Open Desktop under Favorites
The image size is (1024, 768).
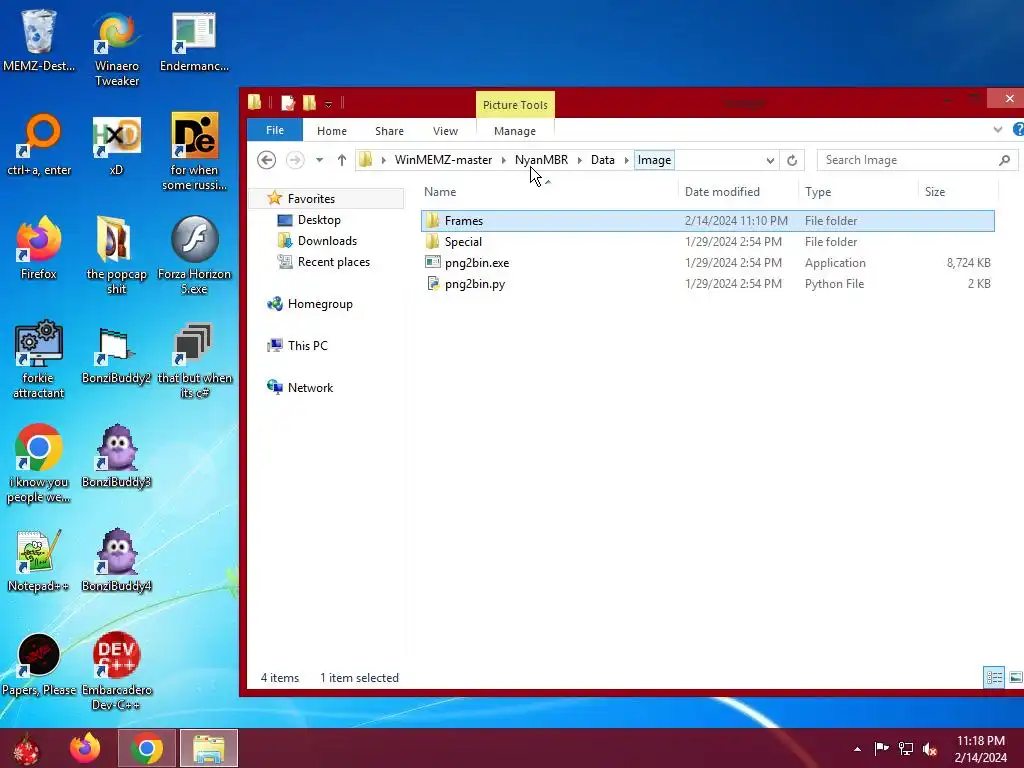[x=319, y=220]
